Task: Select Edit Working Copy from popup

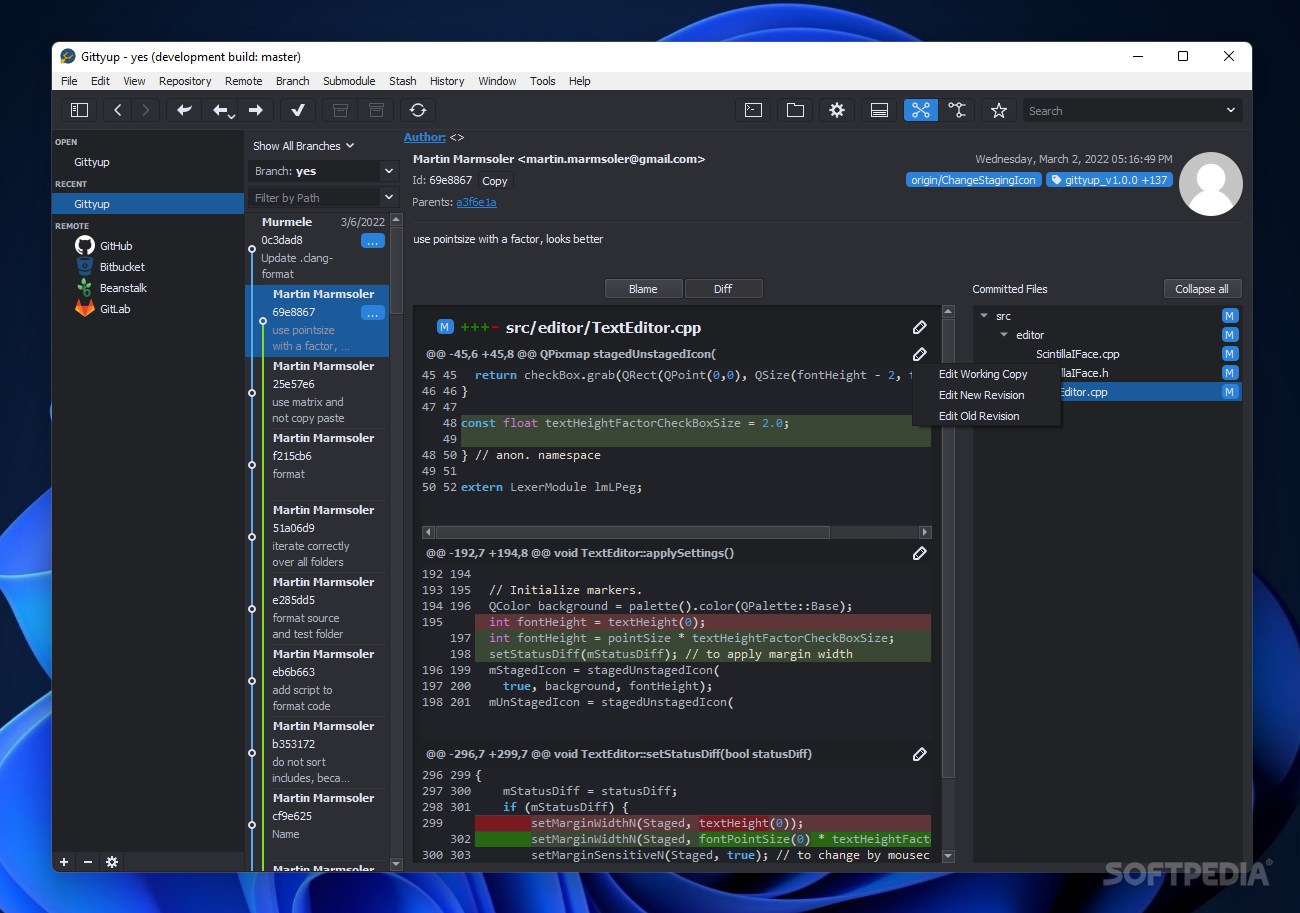Action: point(983,374)
